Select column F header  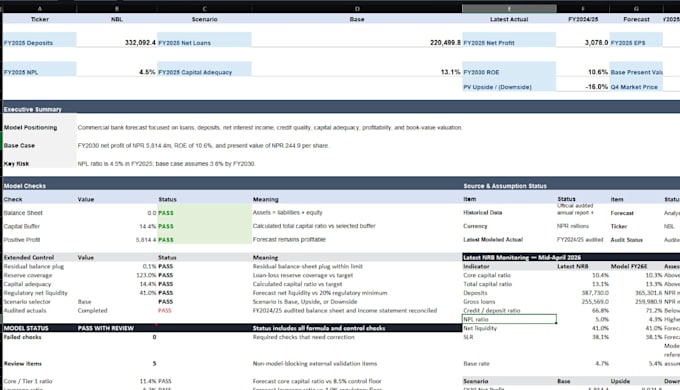pos(583,8)
